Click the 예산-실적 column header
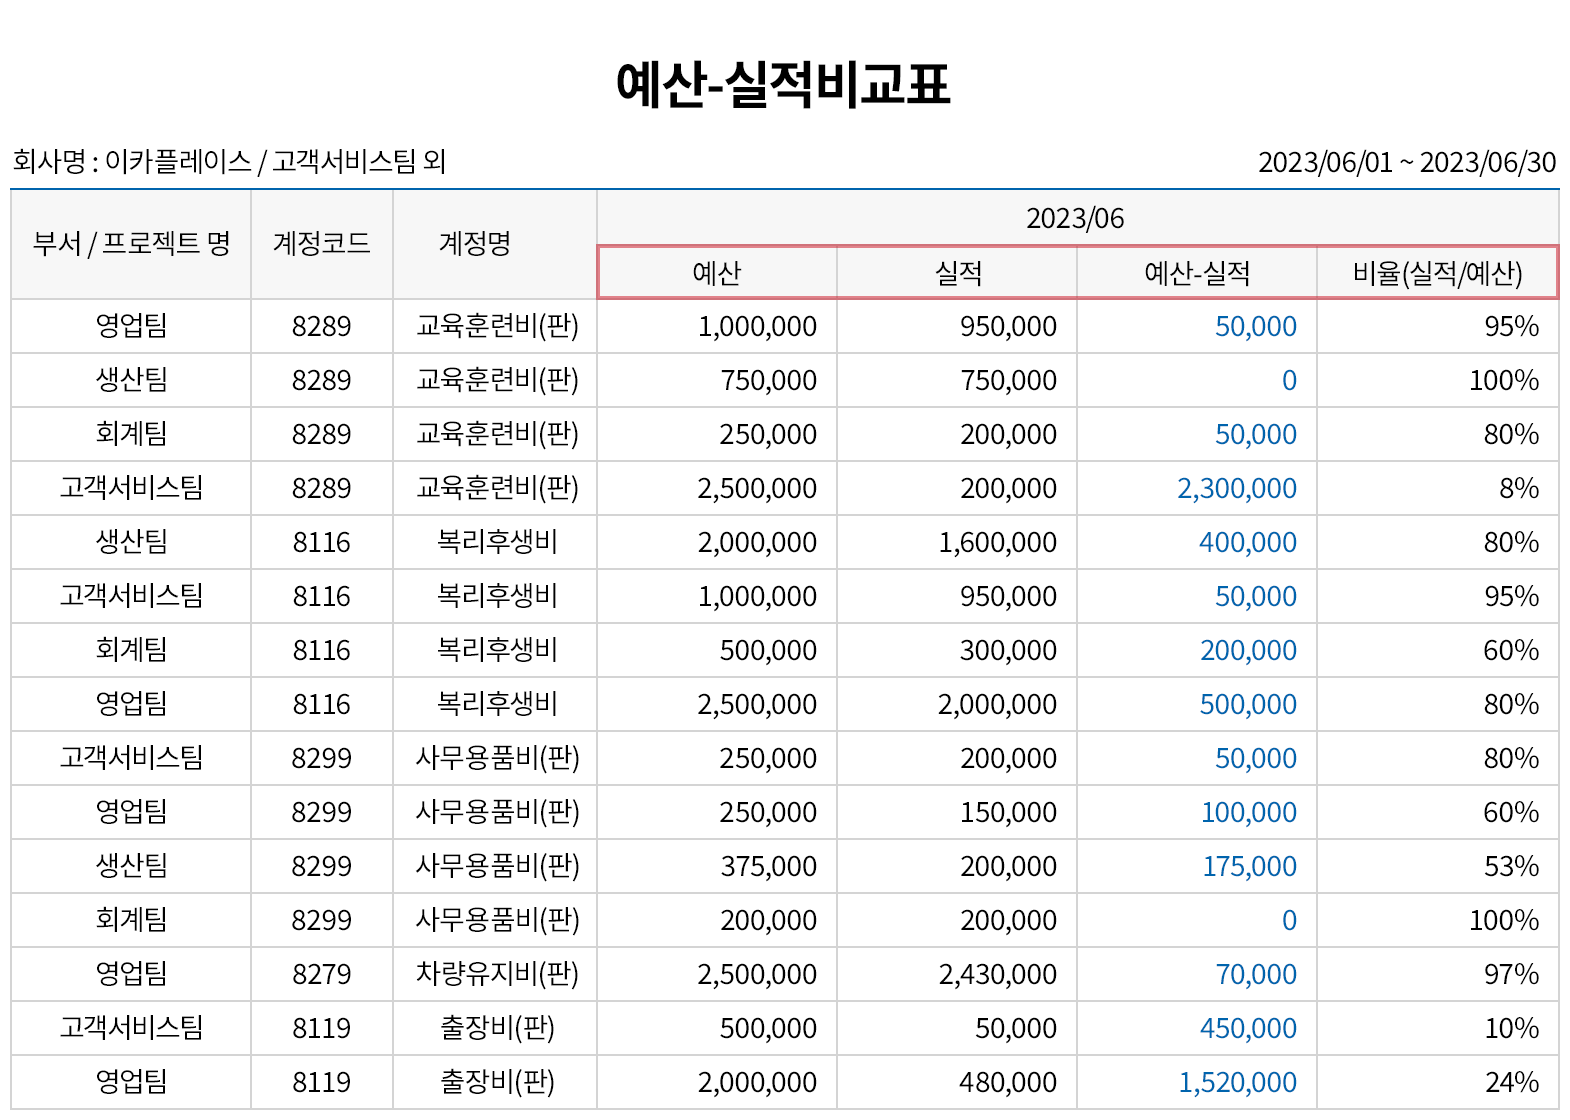The width and height of the screenshot is (1570, 1120). click(1197, 272)
